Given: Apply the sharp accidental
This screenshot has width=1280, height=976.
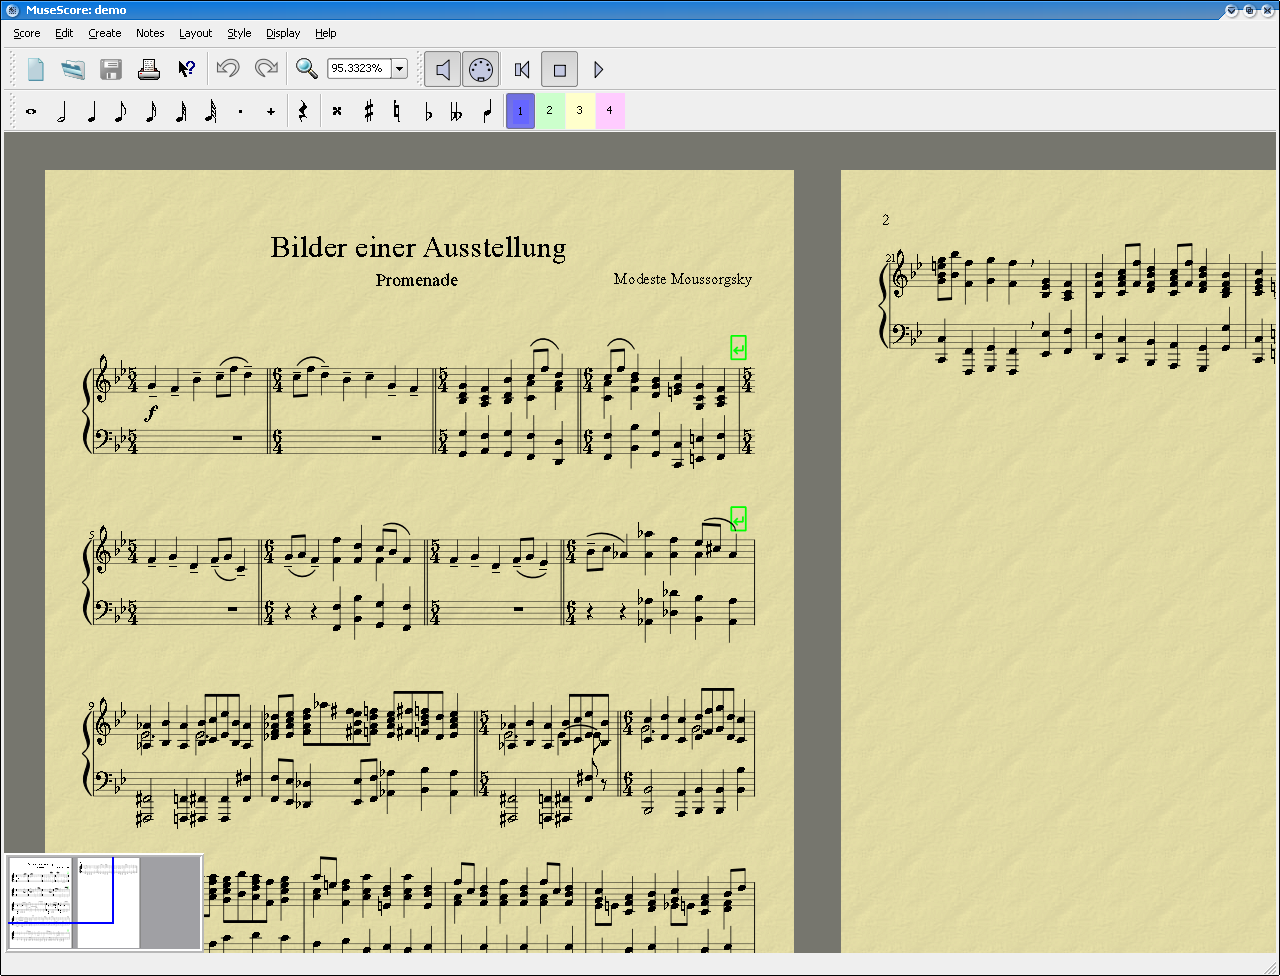Looking at the screenshot, I should point(368,112).
